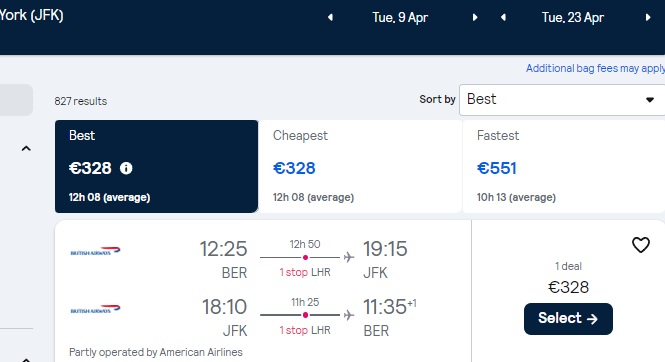665x362 pixels.
Task: Click the British Airways logo on outbound flight
Action: [x=95, y=251]
